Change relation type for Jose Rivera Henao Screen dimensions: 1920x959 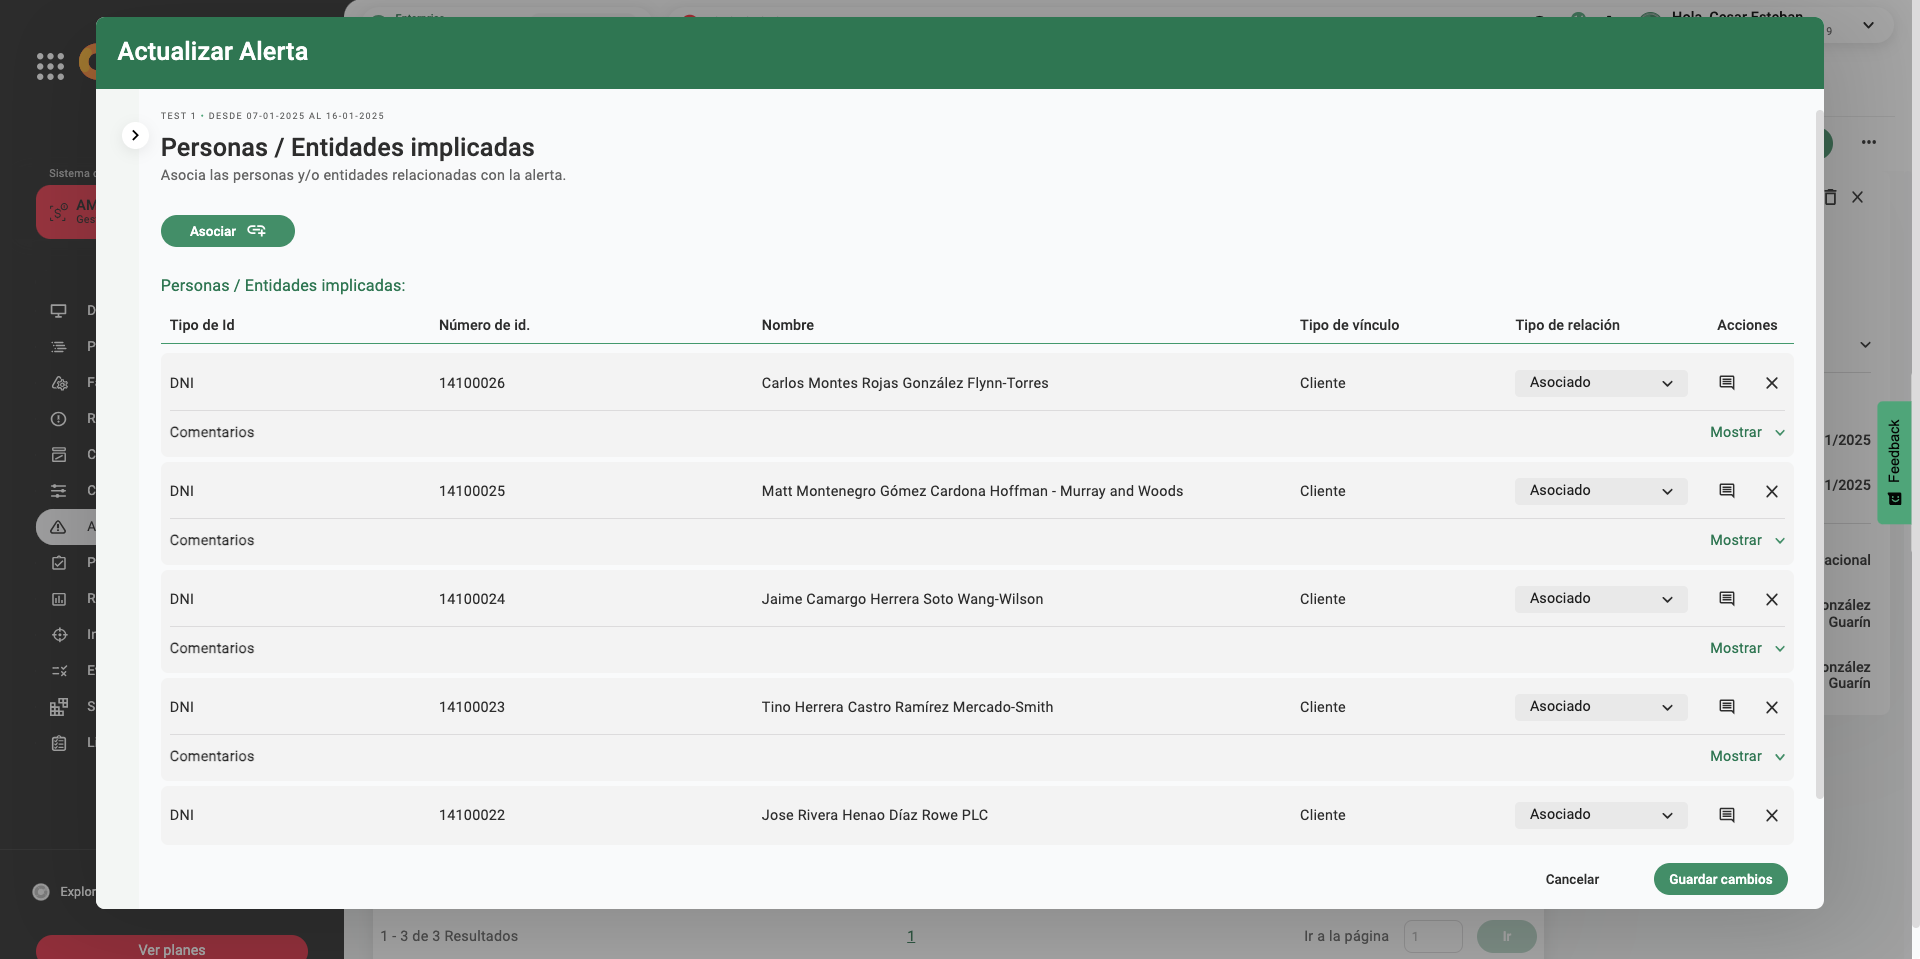pyautogui.click(x=1600, y=815)
